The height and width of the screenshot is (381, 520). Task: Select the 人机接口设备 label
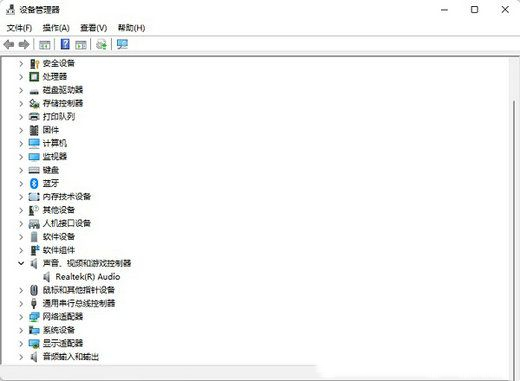67,223
